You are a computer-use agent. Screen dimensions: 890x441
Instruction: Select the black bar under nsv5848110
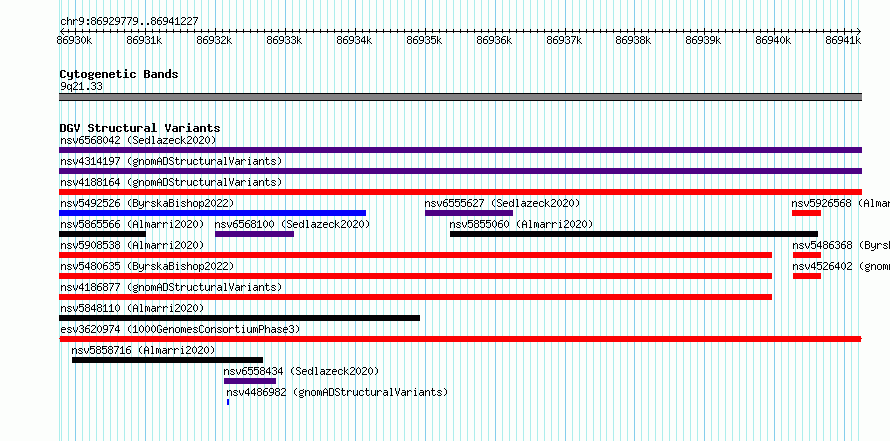240,318
